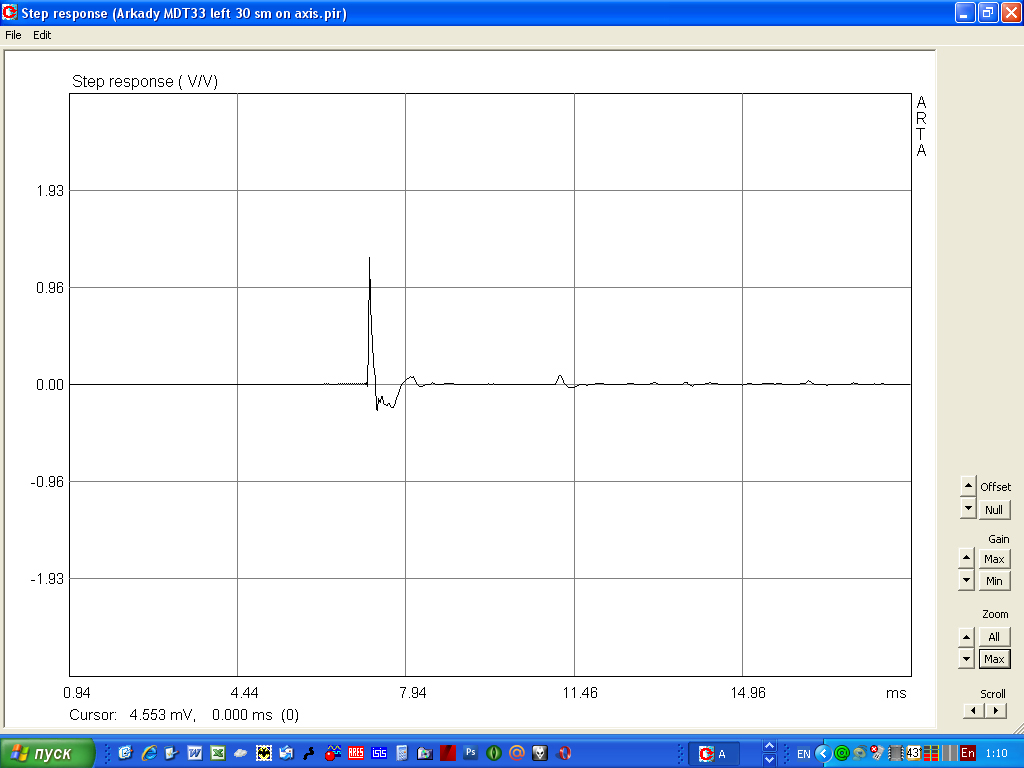The image size is (1024, 768).
Task: Click the red ball waveform quick launch icon
Action: tap(333, 754)
